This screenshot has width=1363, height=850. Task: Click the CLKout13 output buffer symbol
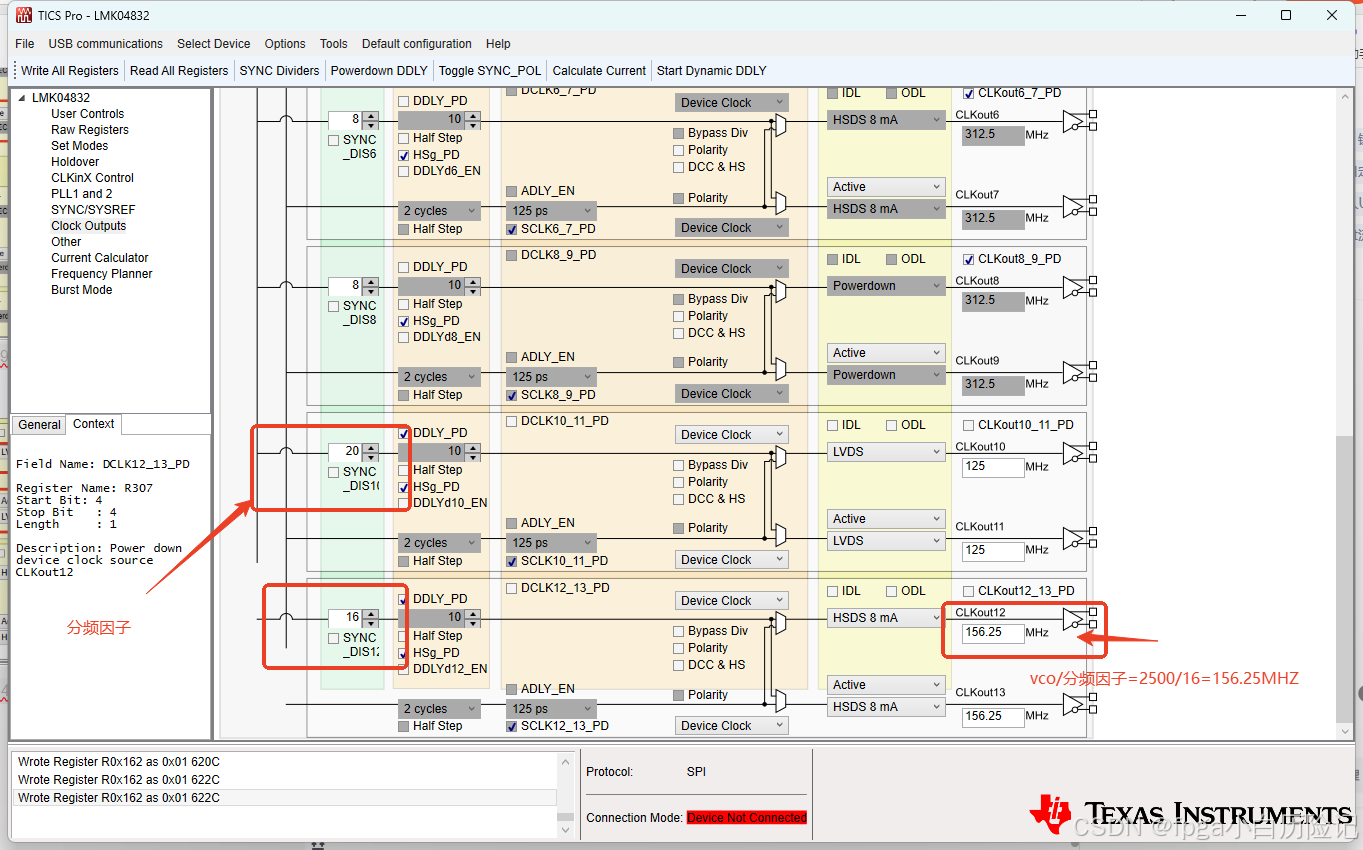[x=1074, y=704]
